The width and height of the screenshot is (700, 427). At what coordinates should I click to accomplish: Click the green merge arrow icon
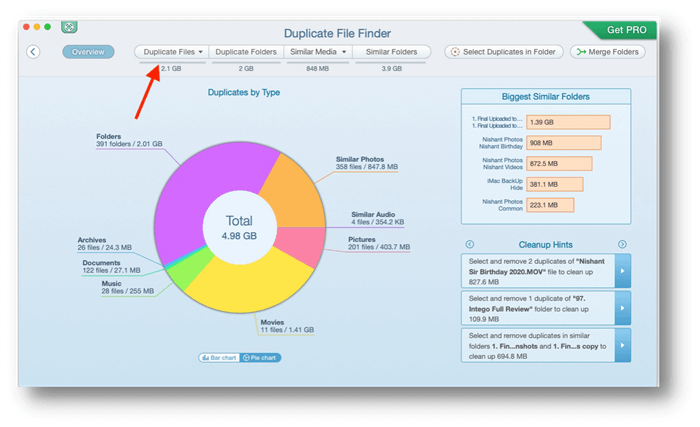pyautogui.click(x=581, y=52)
